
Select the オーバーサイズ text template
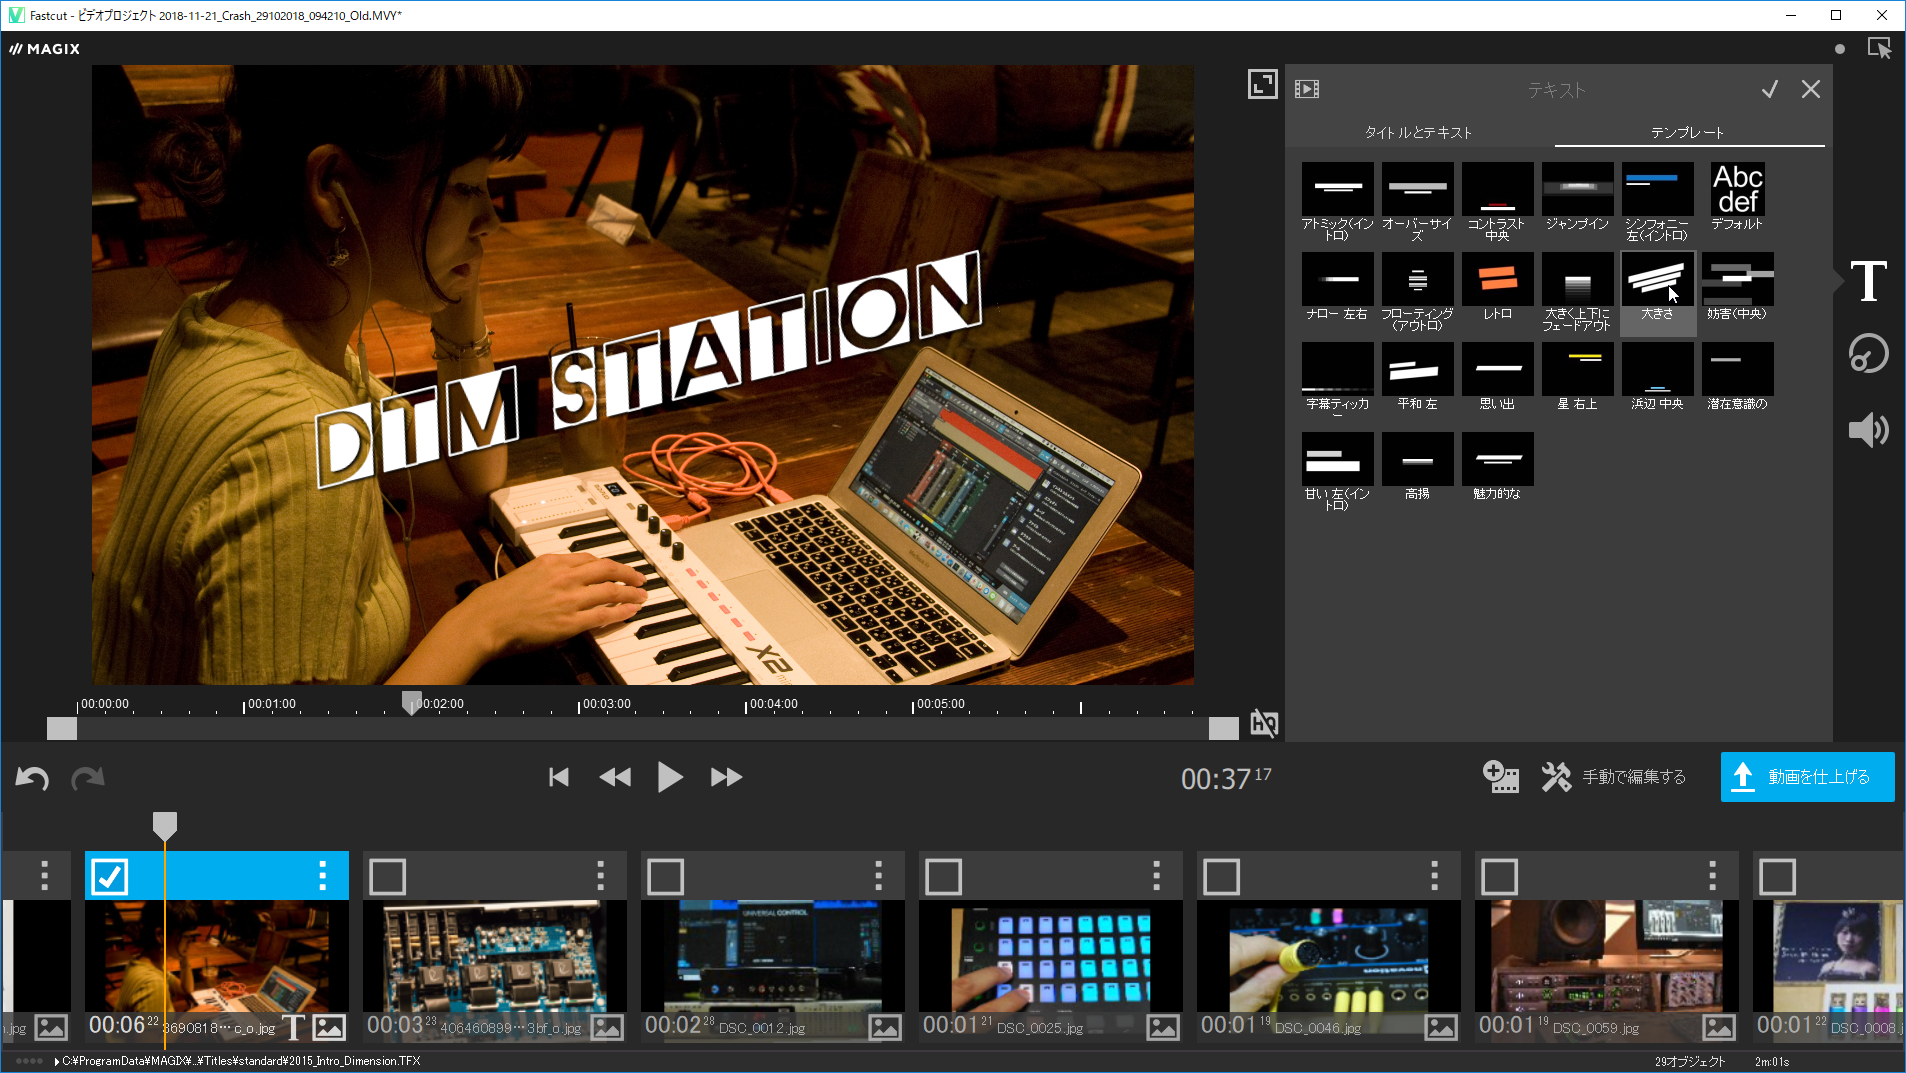click(1417, 201)
